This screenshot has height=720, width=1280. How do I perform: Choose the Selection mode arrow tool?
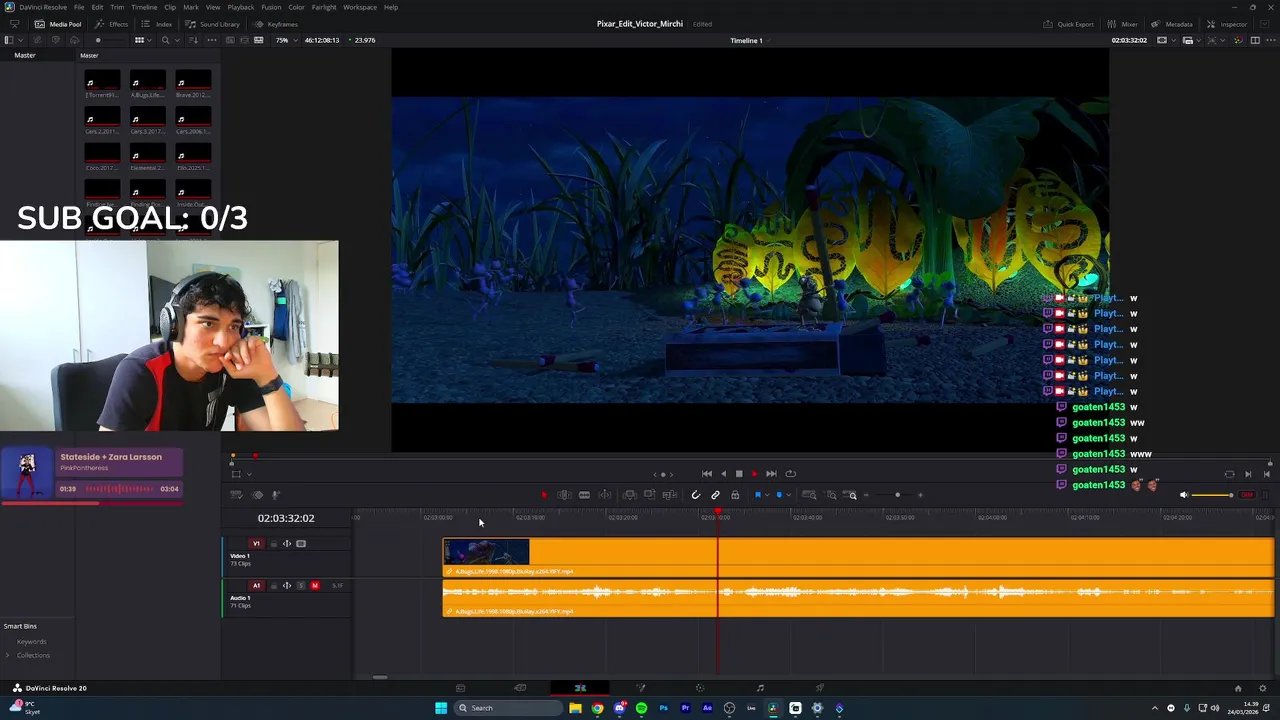tap(544, 495)
